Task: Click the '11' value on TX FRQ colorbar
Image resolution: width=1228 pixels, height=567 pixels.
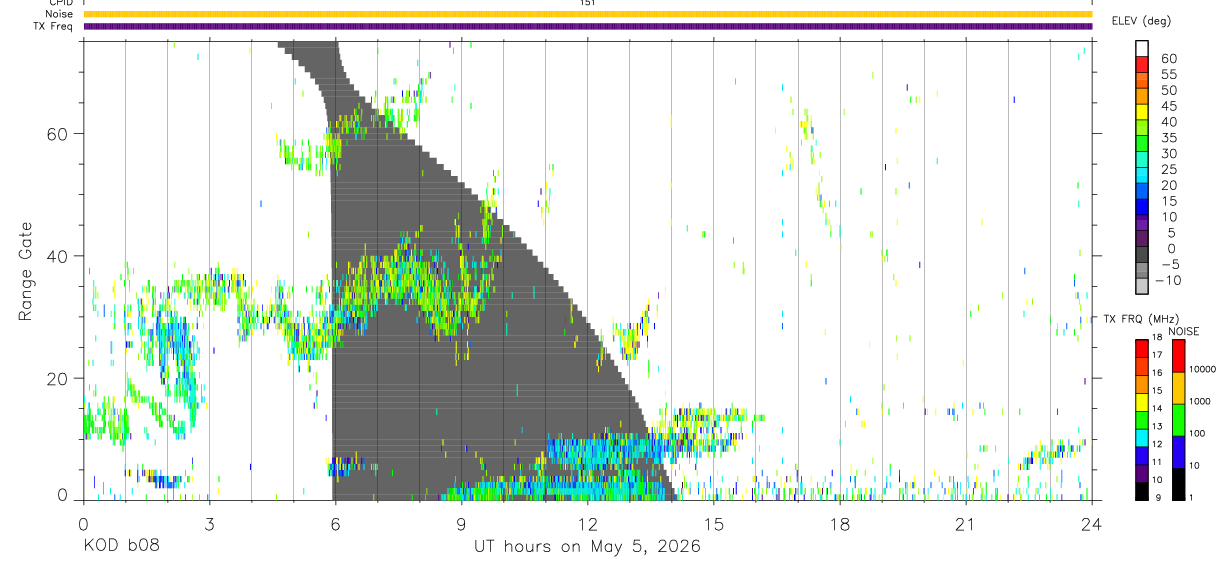Action: [x=1159, y=462]
